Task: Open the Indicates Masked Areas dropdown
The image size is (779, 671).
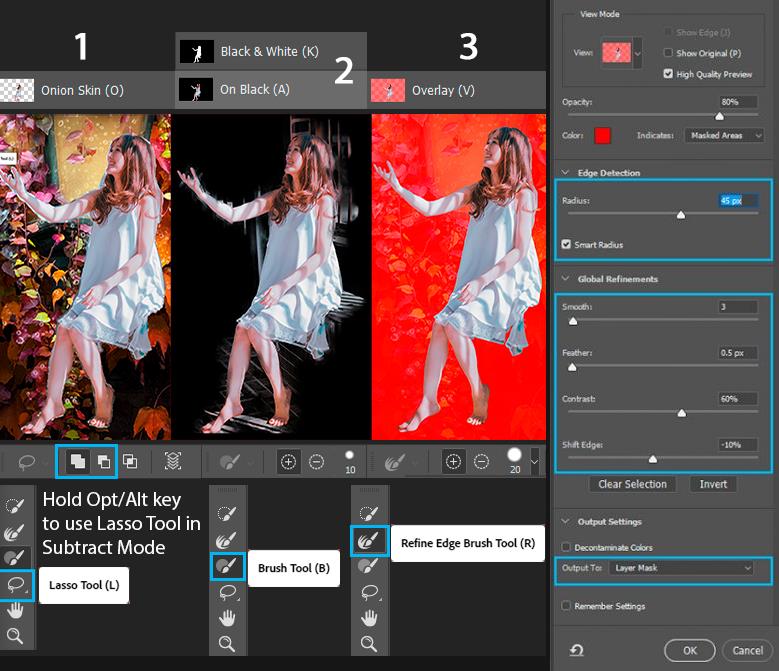Action: (723, 135)
